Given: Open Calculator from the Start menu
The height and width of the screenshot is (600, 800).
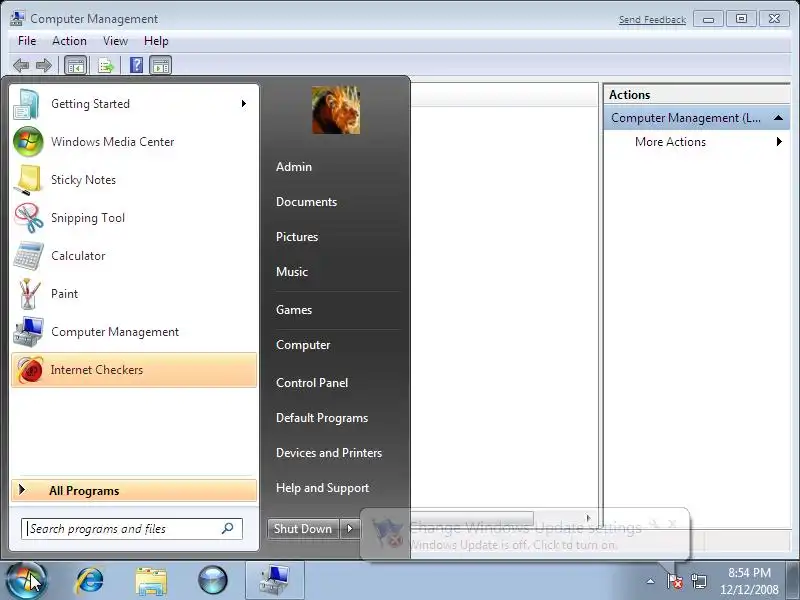Looking at the screenshot, I should coord(134,256).
